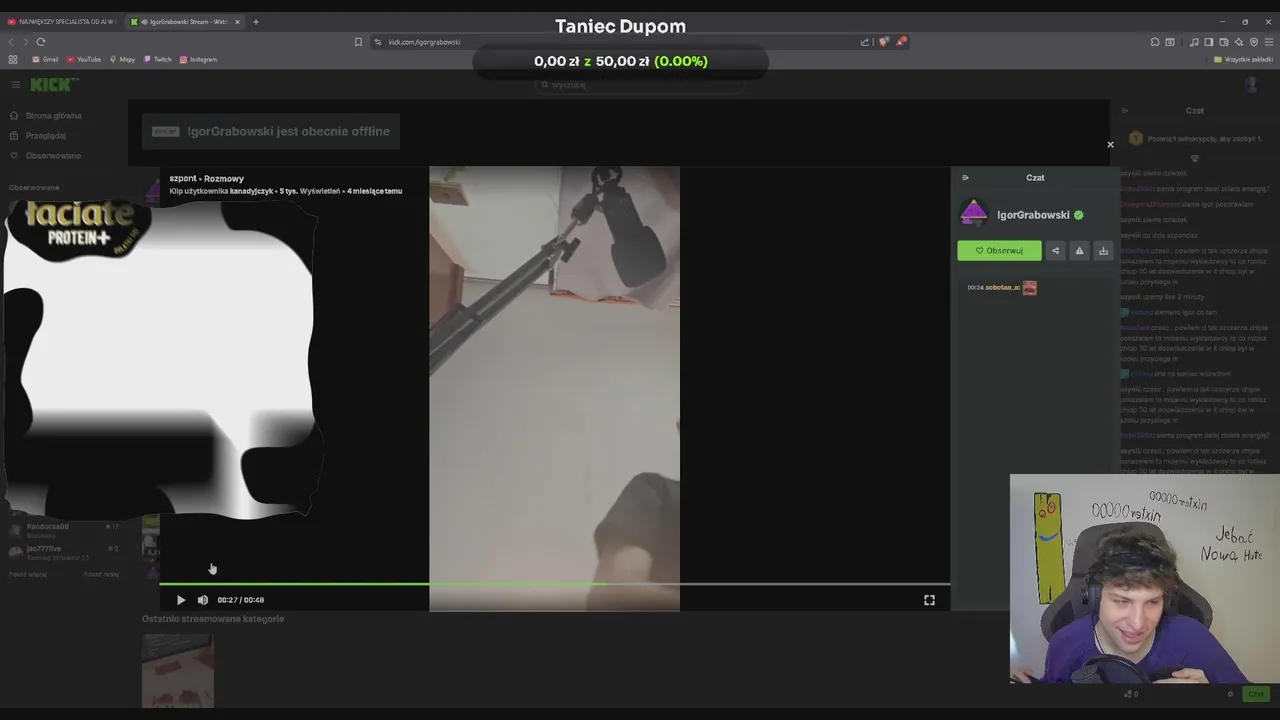Open the Kick logo home link

pyautogui.click(x=54, y=85)
